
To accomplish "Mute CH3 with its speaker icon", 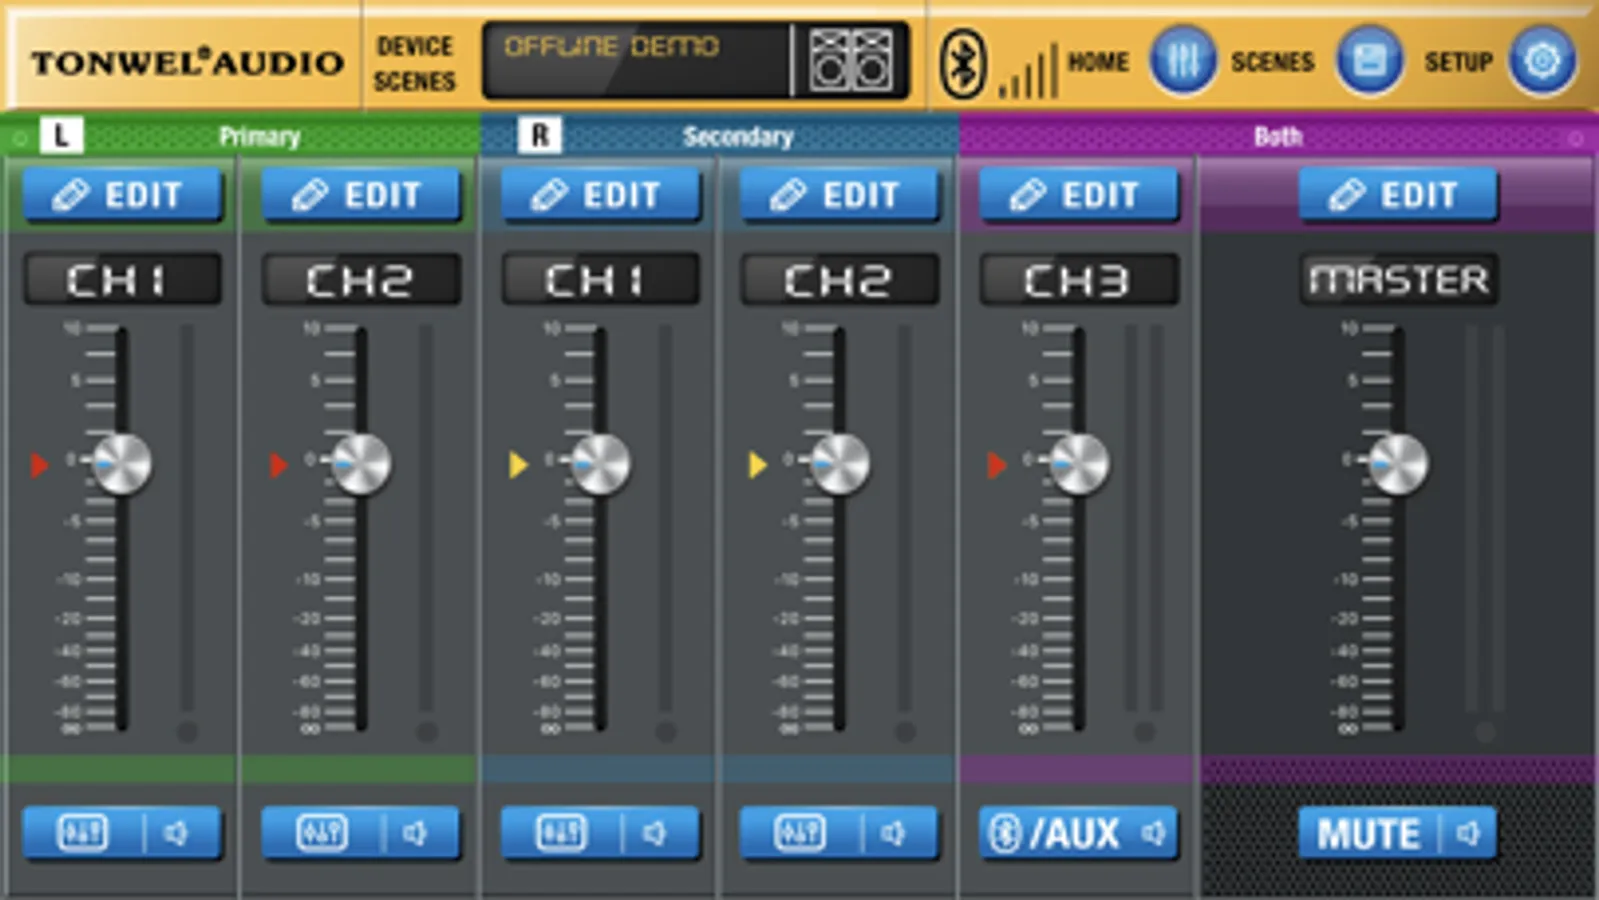I will (1155, 833).
